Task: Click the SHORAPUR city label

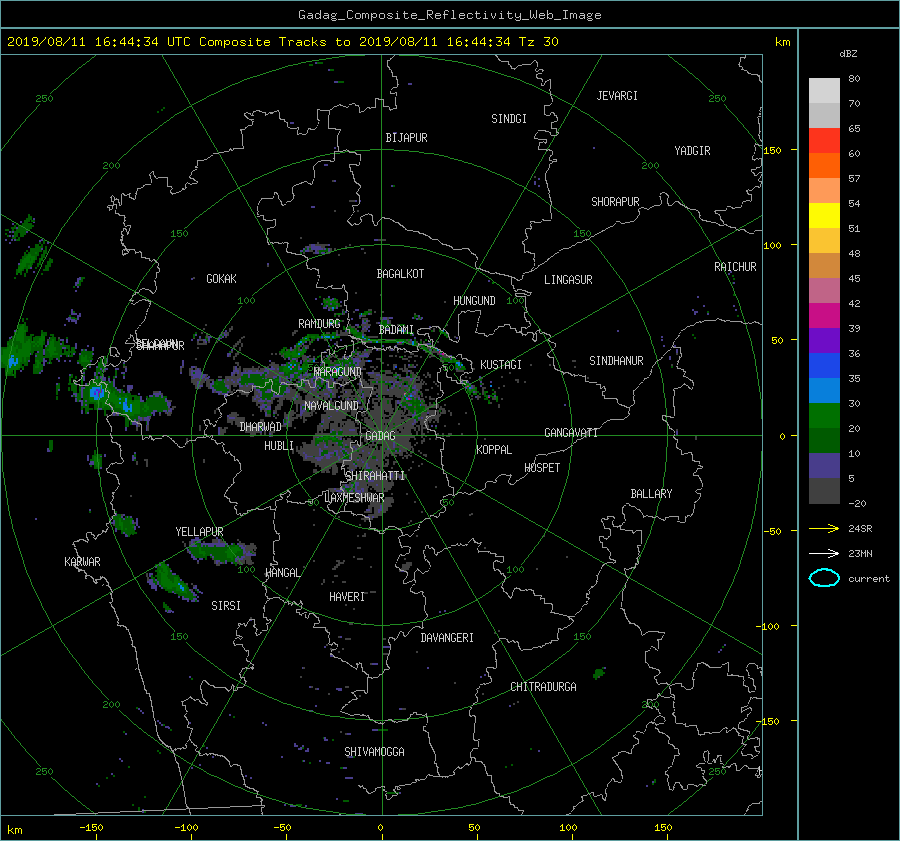Action: [x=615, y=202]
